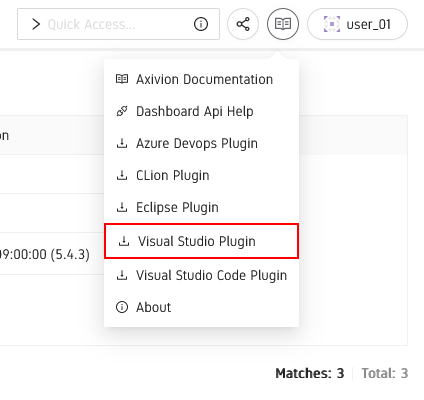
Task: Click the info icon beside About
Action: (122, 307)
